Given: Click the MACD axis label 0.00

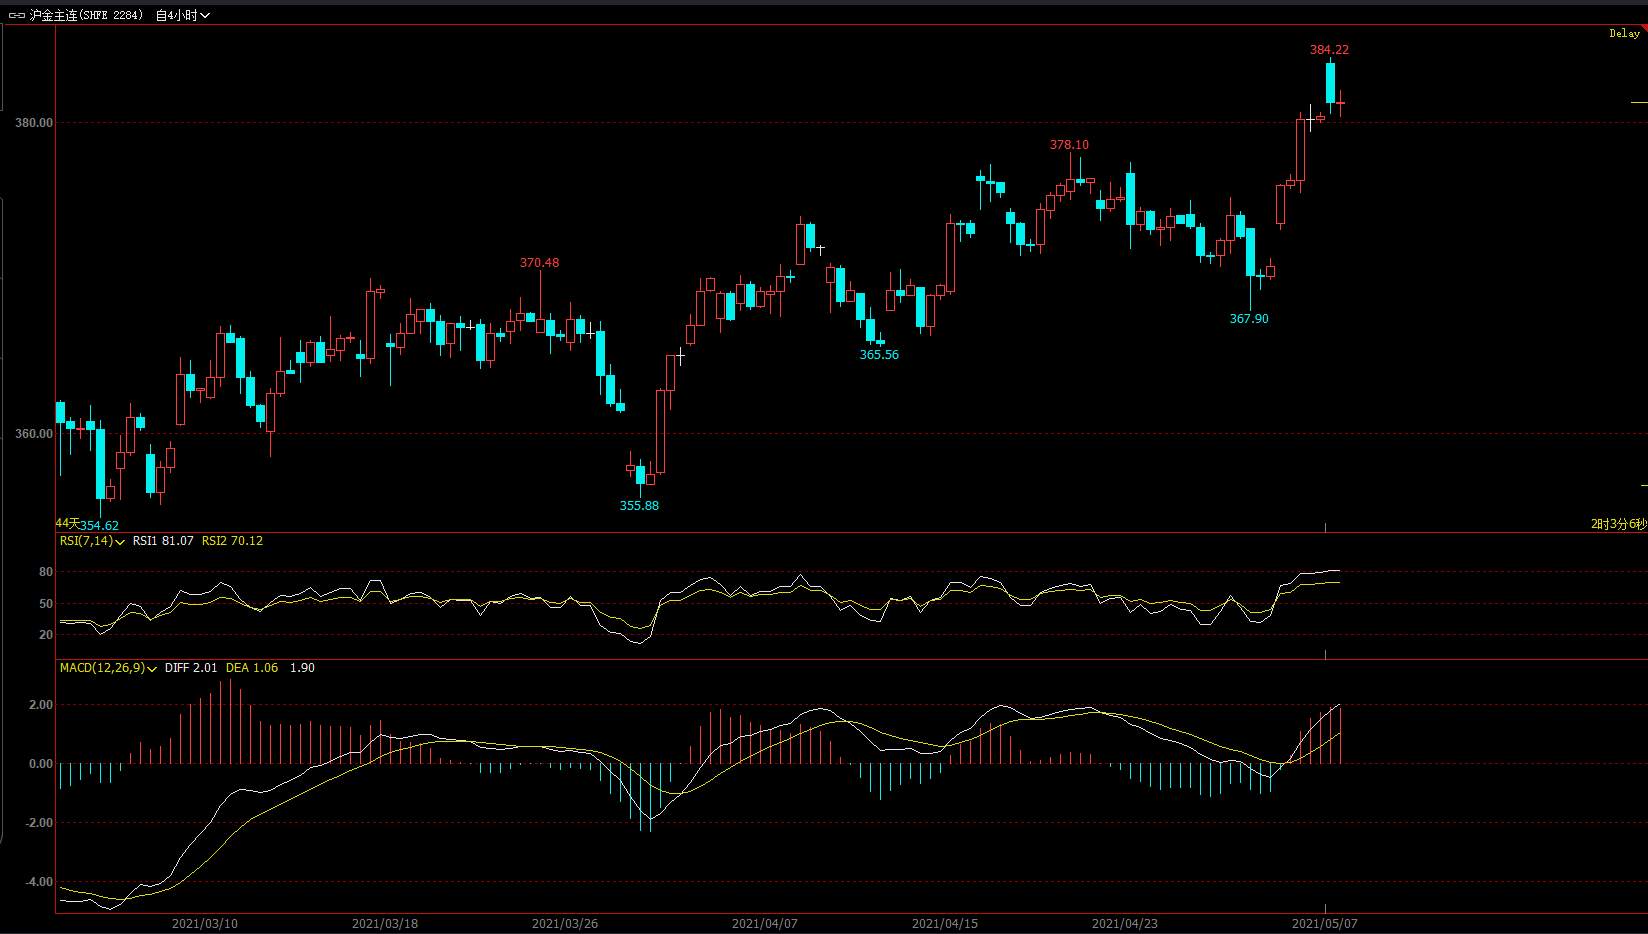Looking at the screenshot, I should [x=40, y=764].
